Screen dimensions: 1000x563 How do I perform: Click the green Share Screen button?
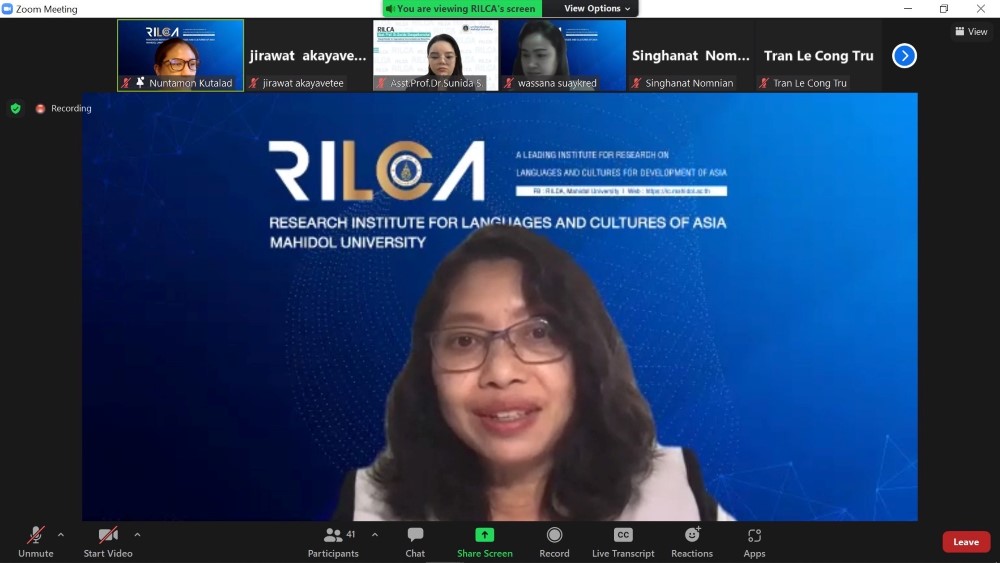pyautogui.click(x=485, y=542)
